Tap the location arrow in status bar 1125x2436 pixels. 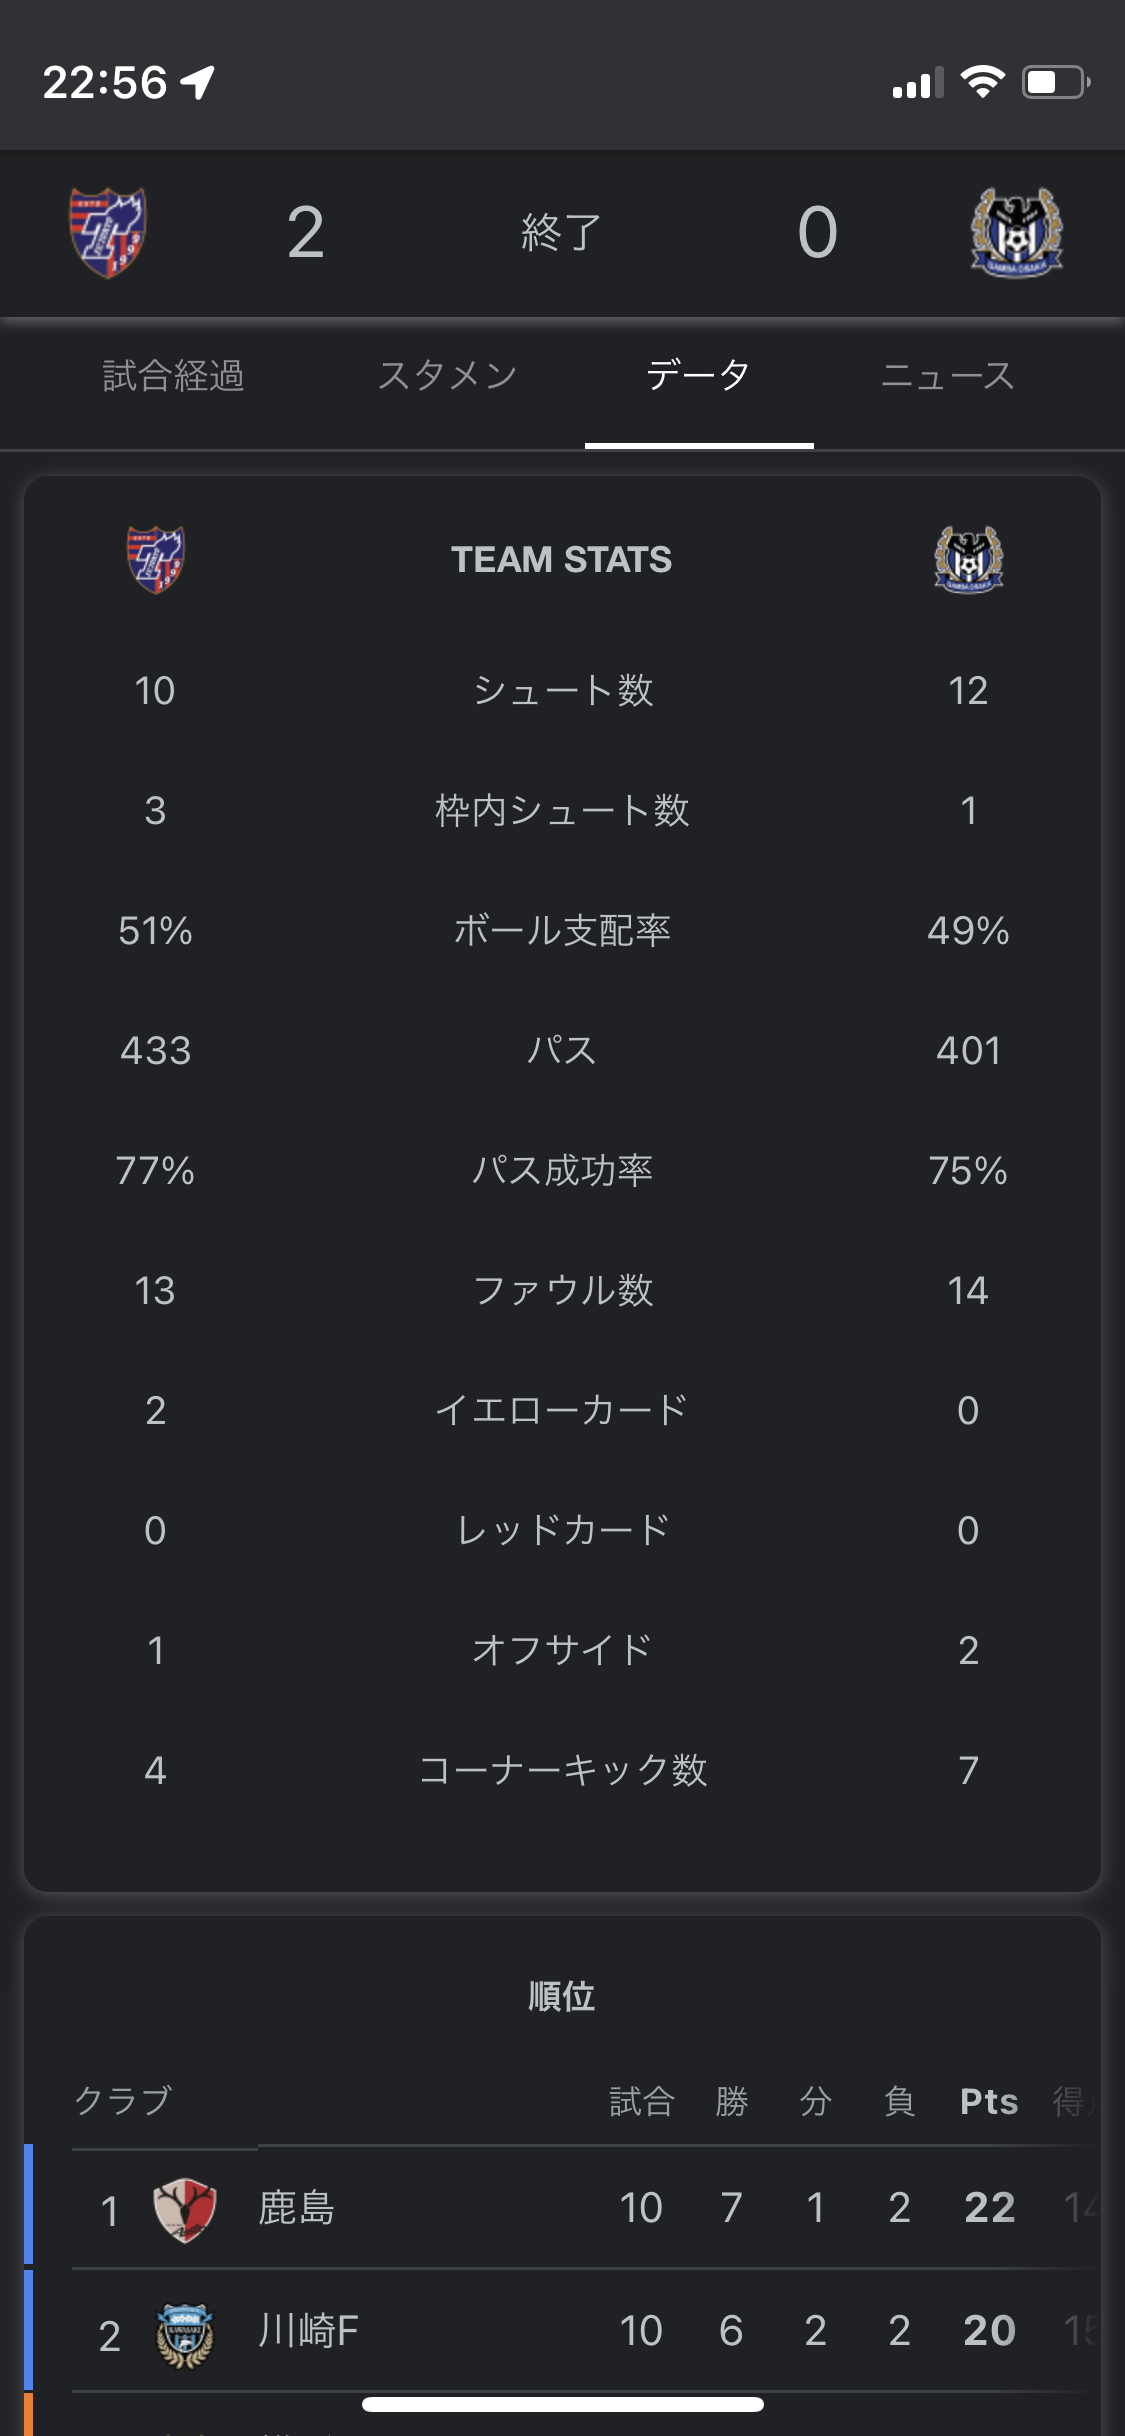coord(198,82)
